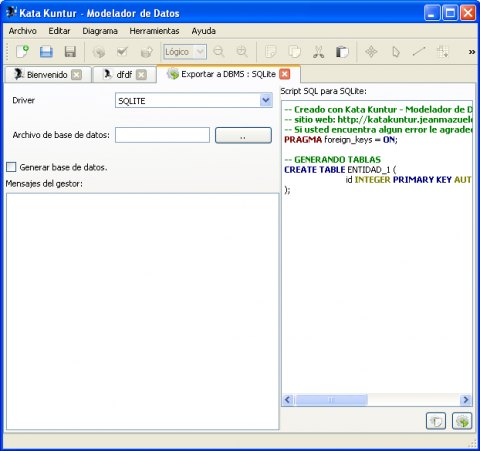Click the greyed note icon in the toolbar
This screenshot has width=480, height=451.
click(x=270, y=52)
